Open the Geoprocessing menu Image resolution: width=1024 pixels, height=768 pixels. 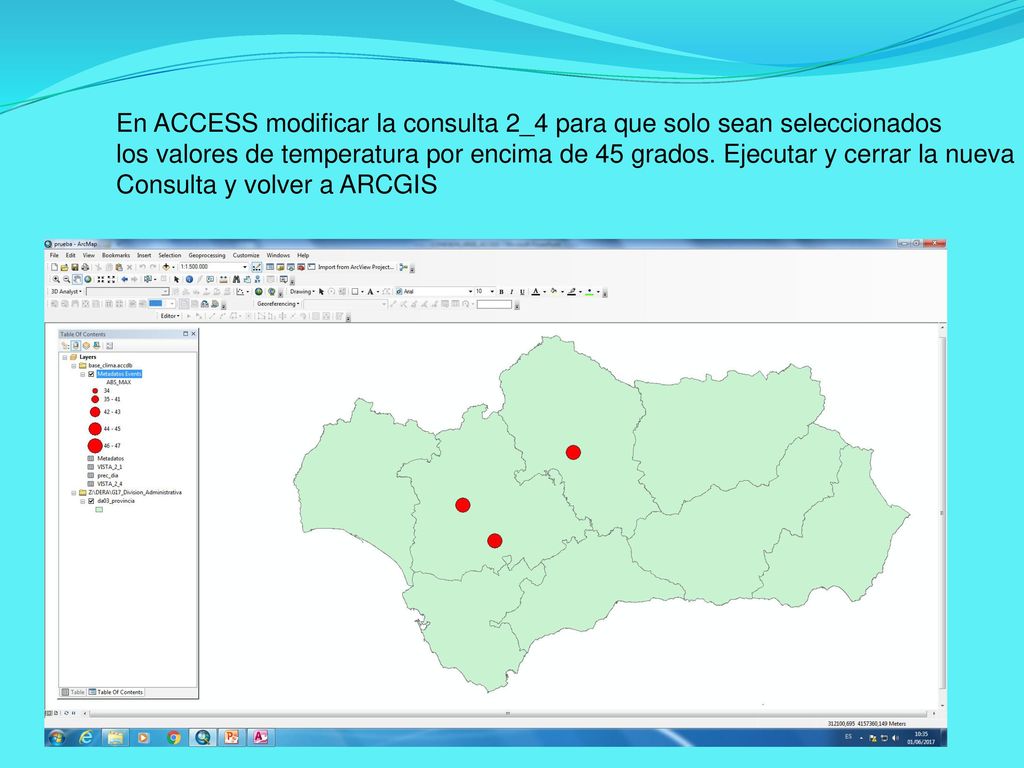coord(206,255)
